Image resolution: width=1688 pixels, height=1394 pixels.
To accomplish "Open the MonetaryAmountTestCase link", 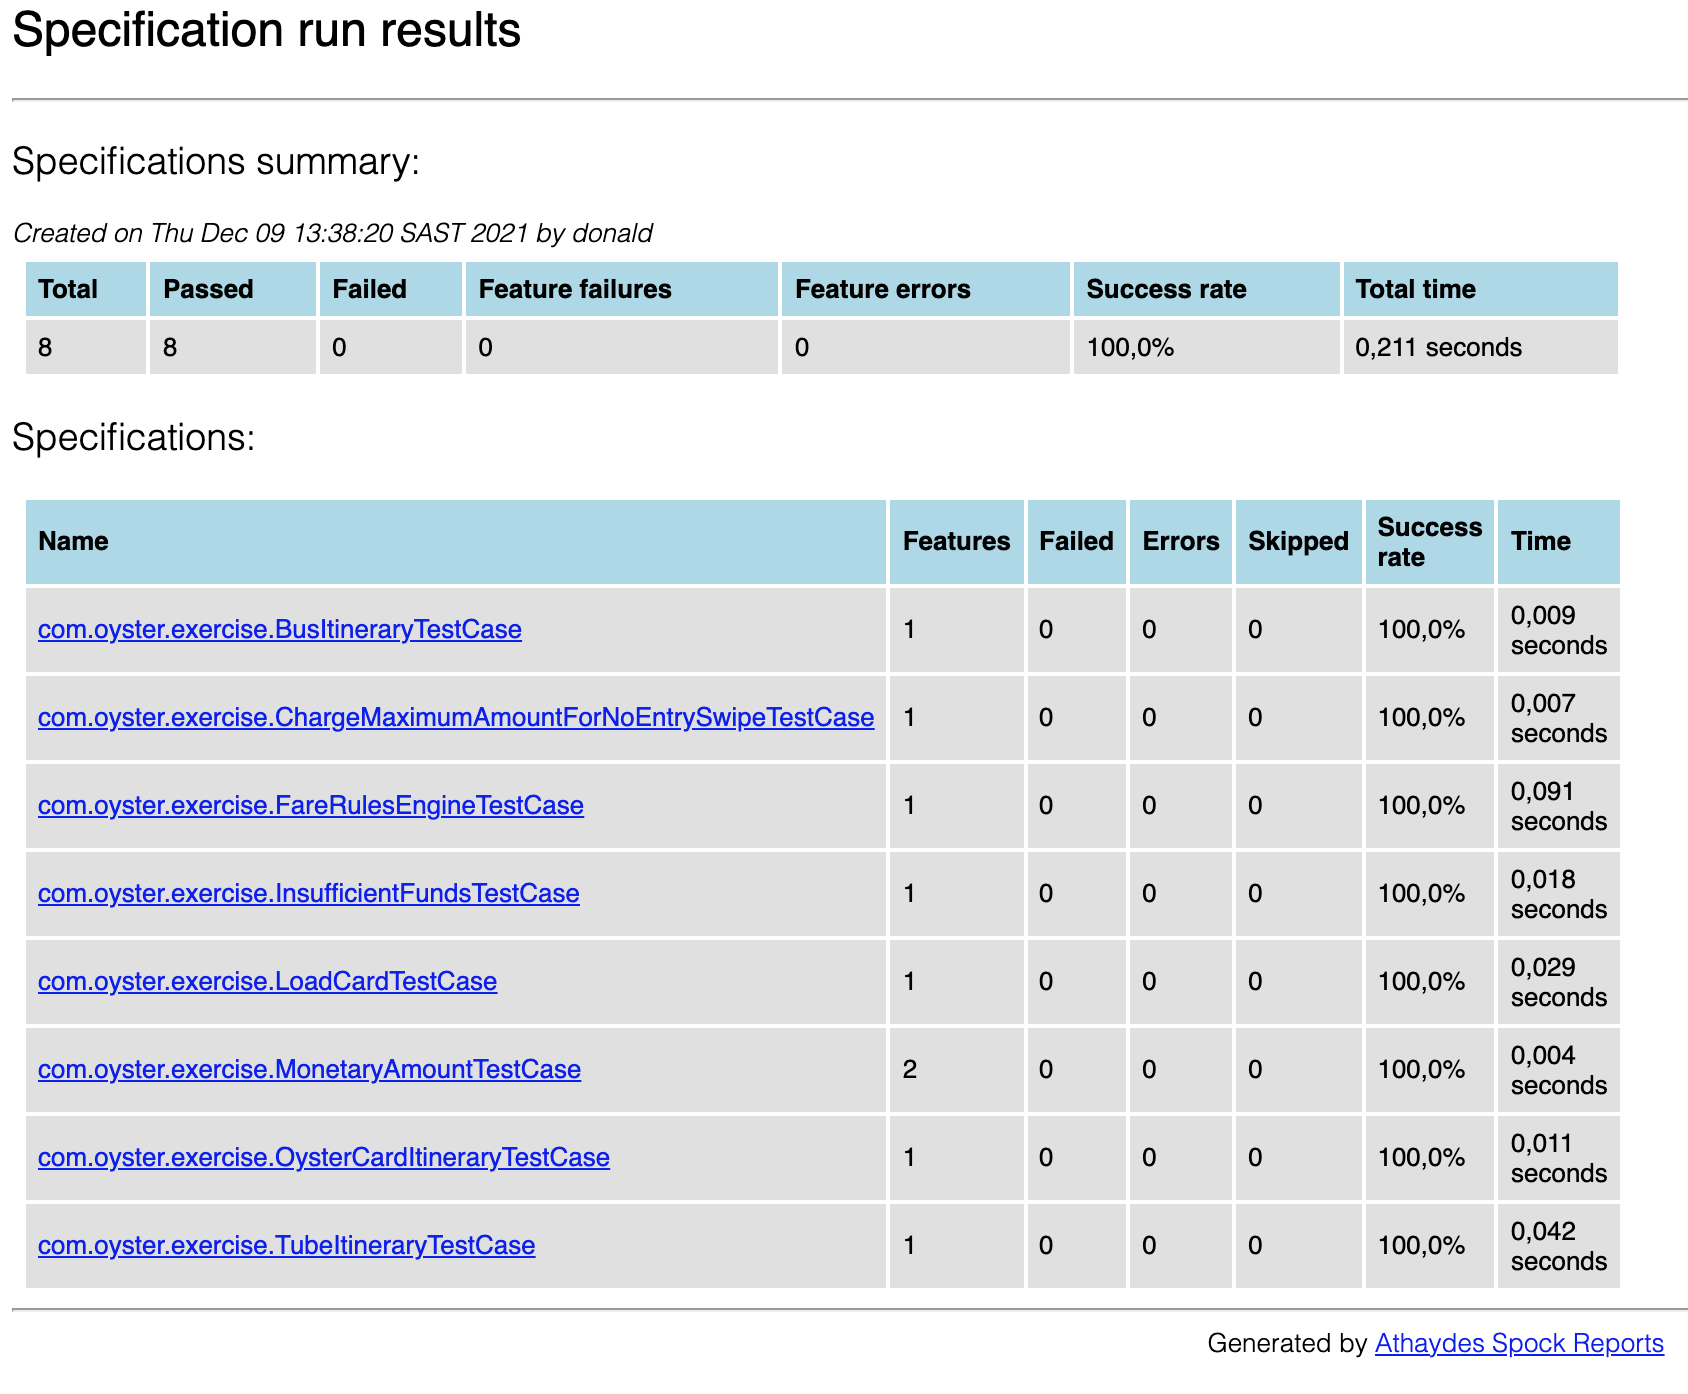I will [x=309, y=1069].
